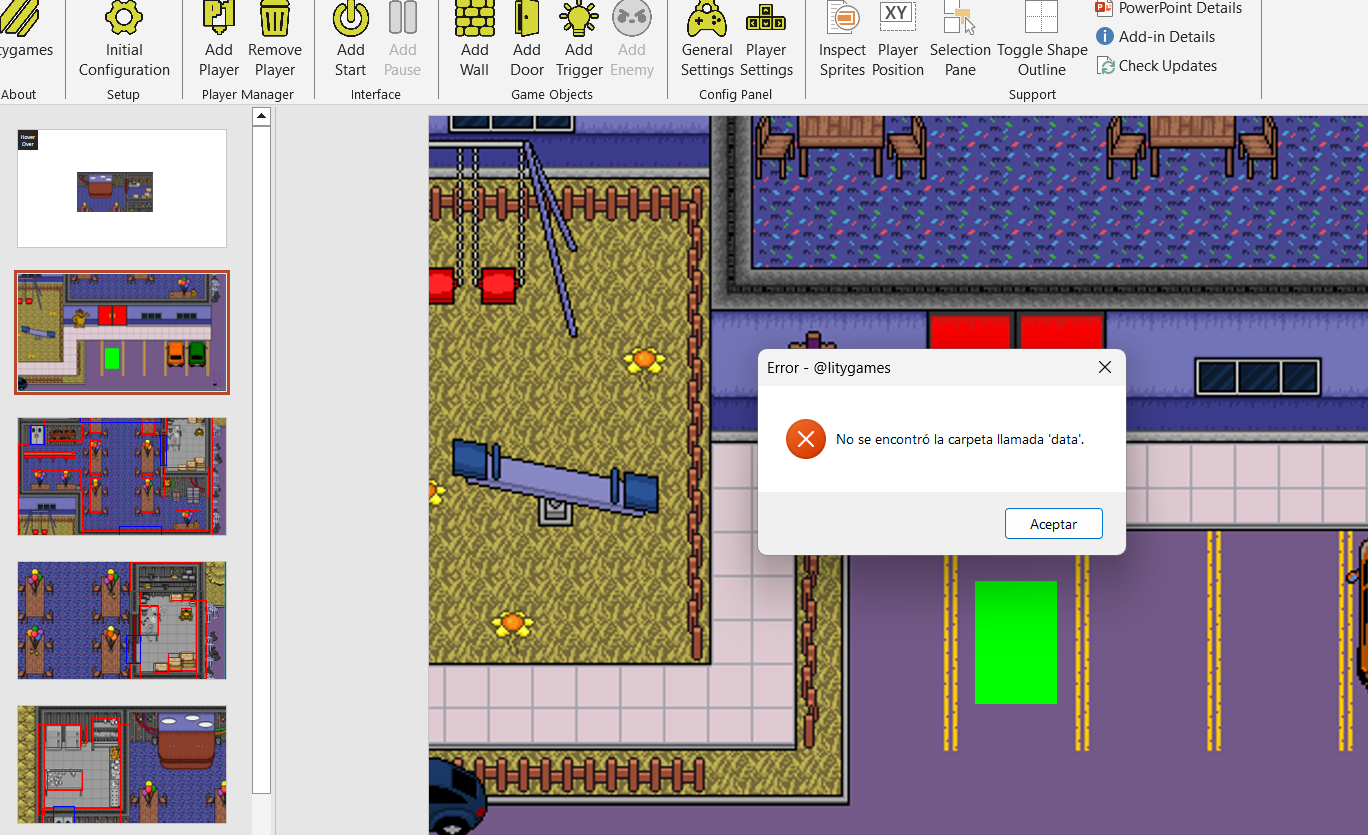Select the fourth slide thumbnail
This screenshot has height=835, width=1368.
click(122, 620)
